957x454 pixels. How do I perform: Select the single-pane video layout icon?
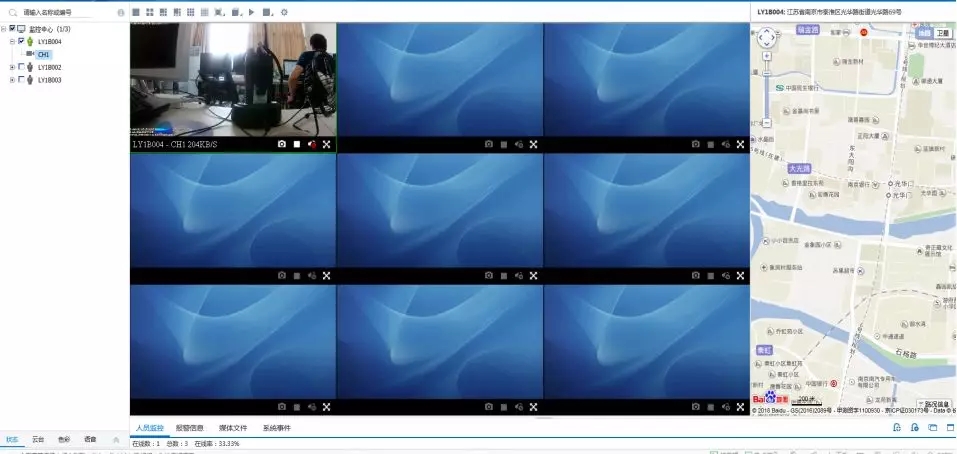point(135,12)
